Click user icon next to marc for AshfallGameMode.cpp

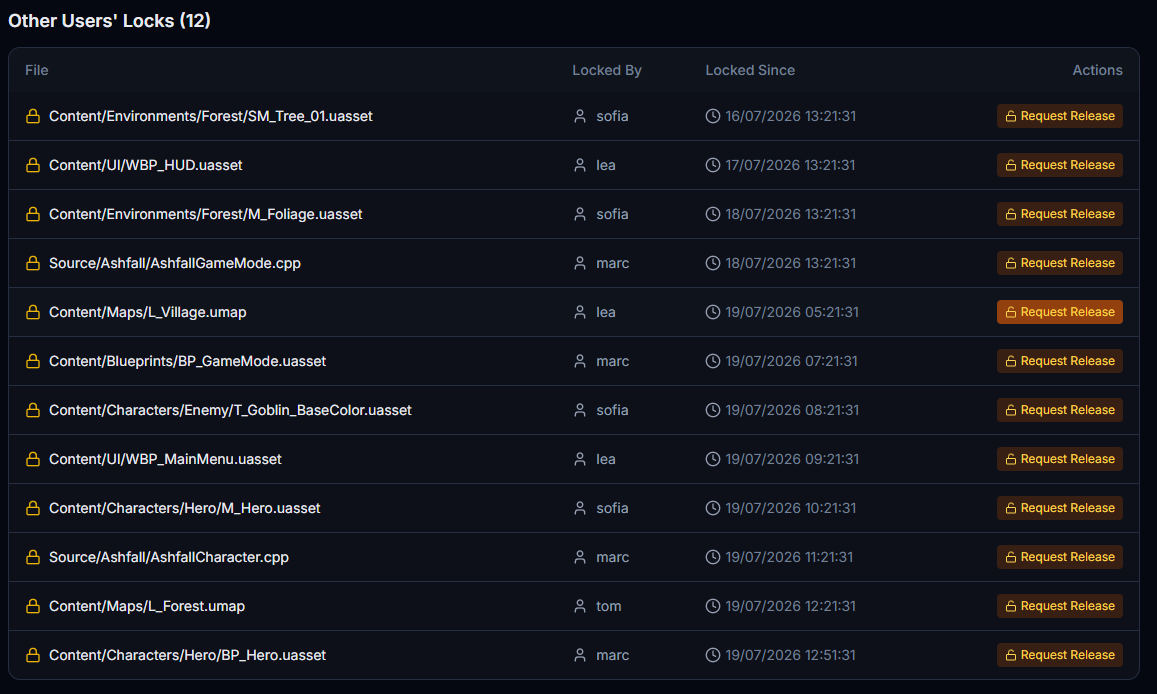(x=580, y=263)
